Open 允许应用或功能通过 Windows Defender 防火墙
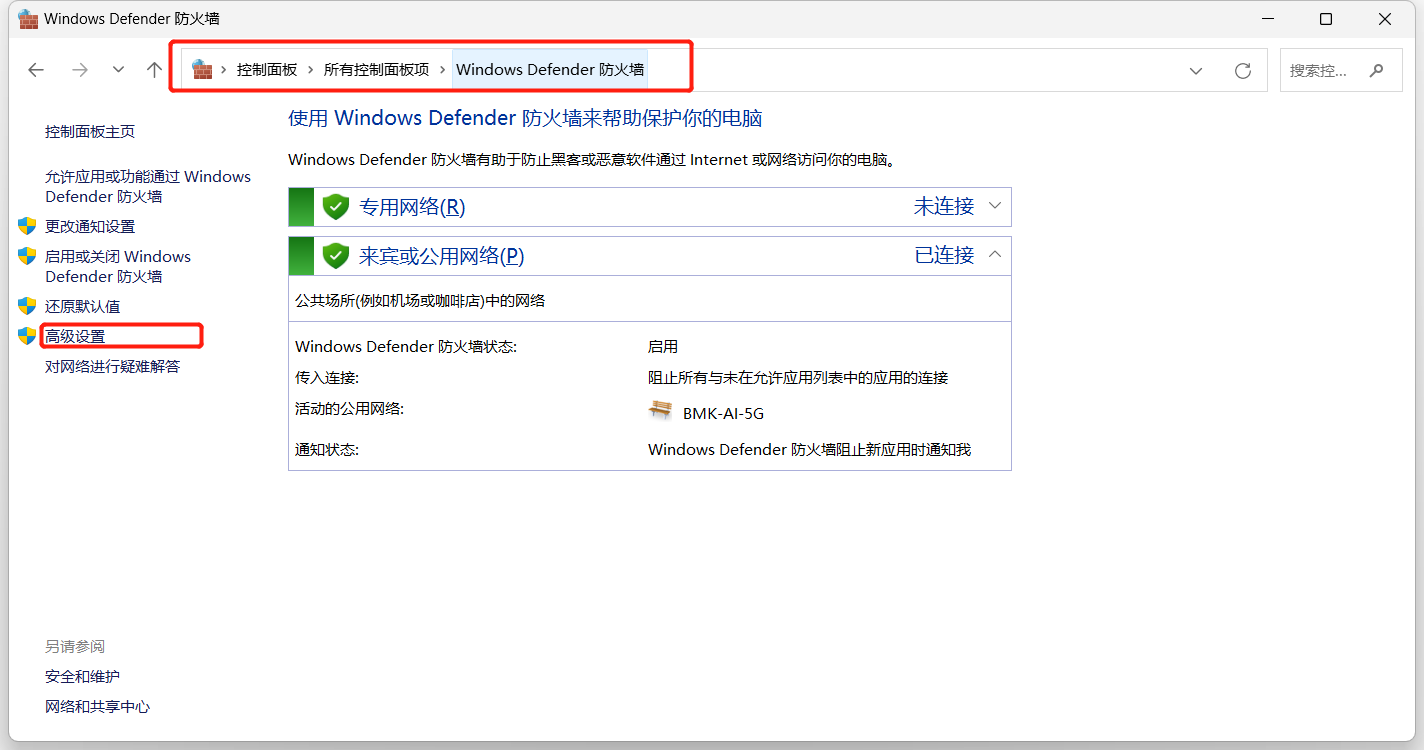Viewport: 1424px width, 750px height. 148,186
